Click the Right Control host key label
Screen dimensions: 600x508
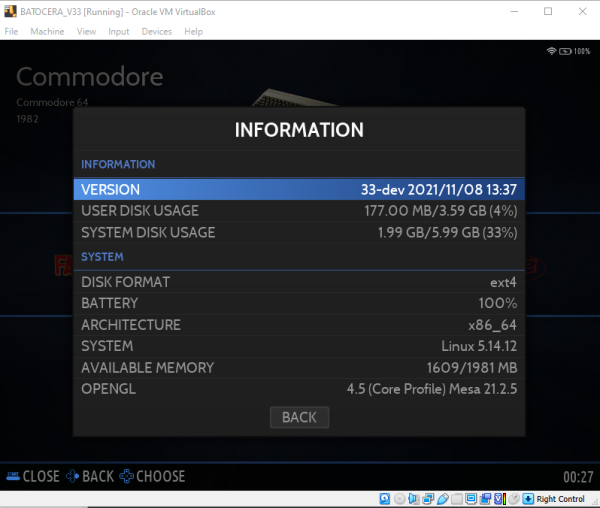(561, 499)
